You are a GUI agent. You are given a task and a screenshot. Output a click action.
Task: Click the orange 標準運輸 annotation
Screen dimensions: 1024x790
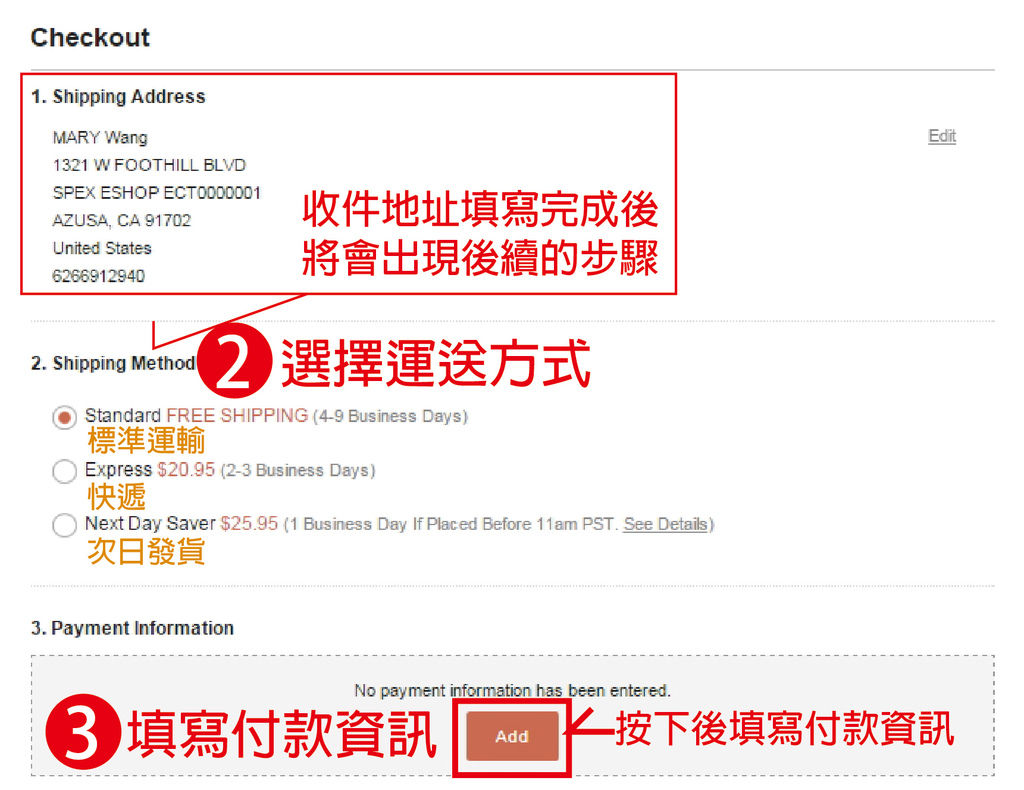pos(146,441)
